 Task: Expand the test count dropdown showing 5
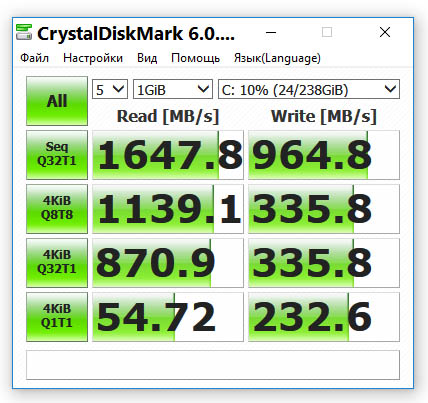click(110, 89)
